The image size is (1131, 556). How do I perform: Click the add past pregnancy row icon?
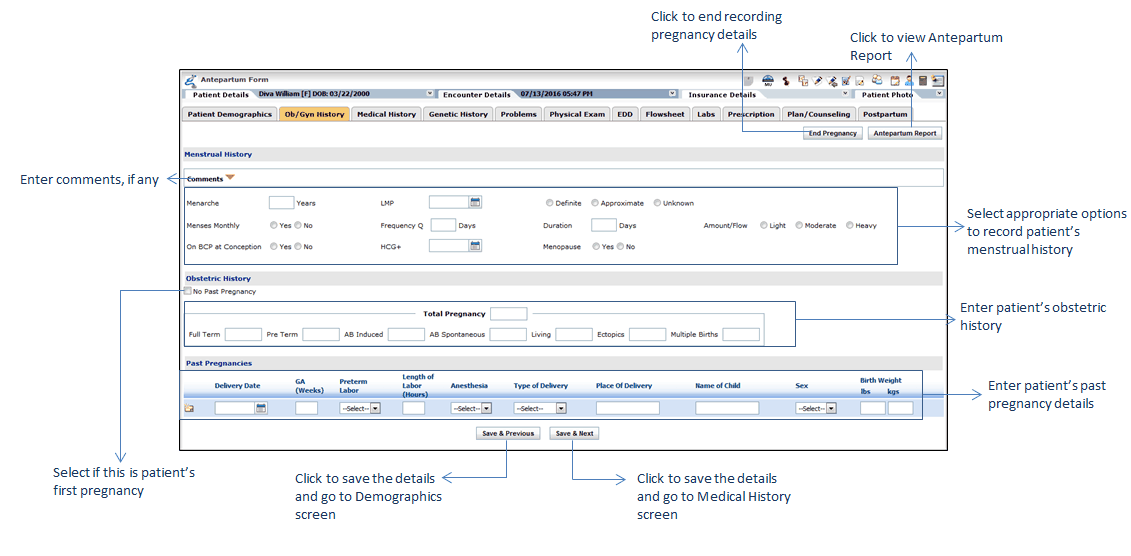click(189, 408)
